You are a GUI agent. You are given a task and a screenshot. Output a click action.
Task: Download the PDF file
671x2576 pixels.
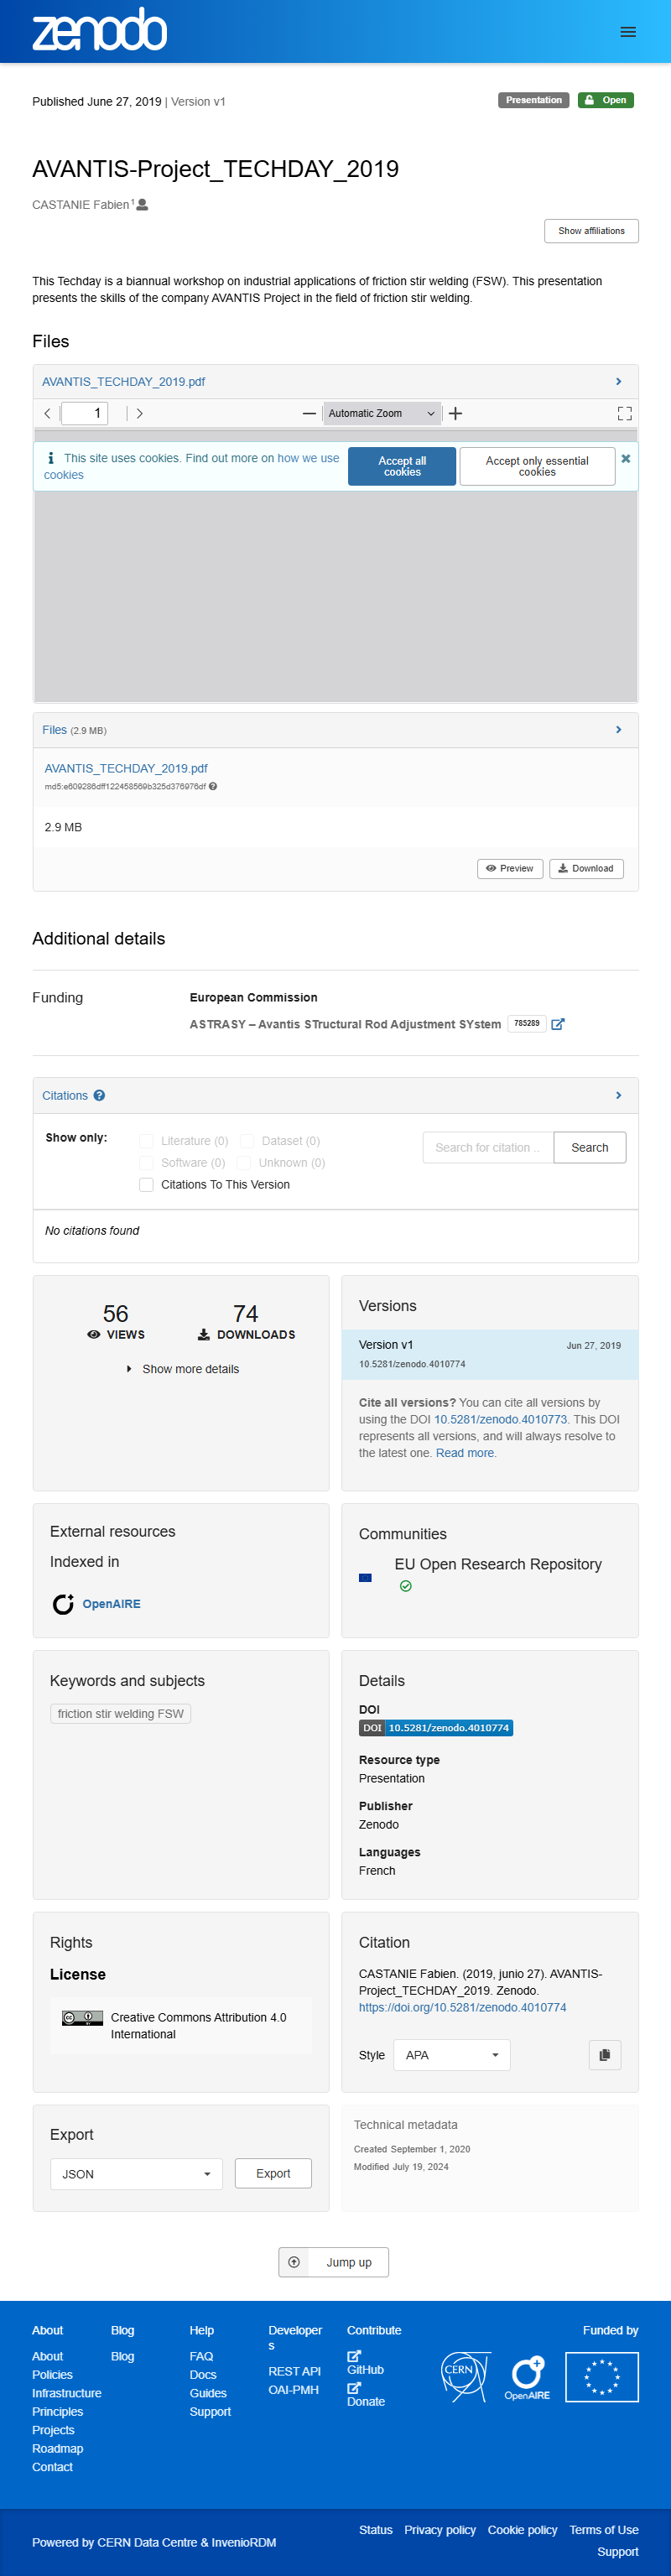click(586, 868)
